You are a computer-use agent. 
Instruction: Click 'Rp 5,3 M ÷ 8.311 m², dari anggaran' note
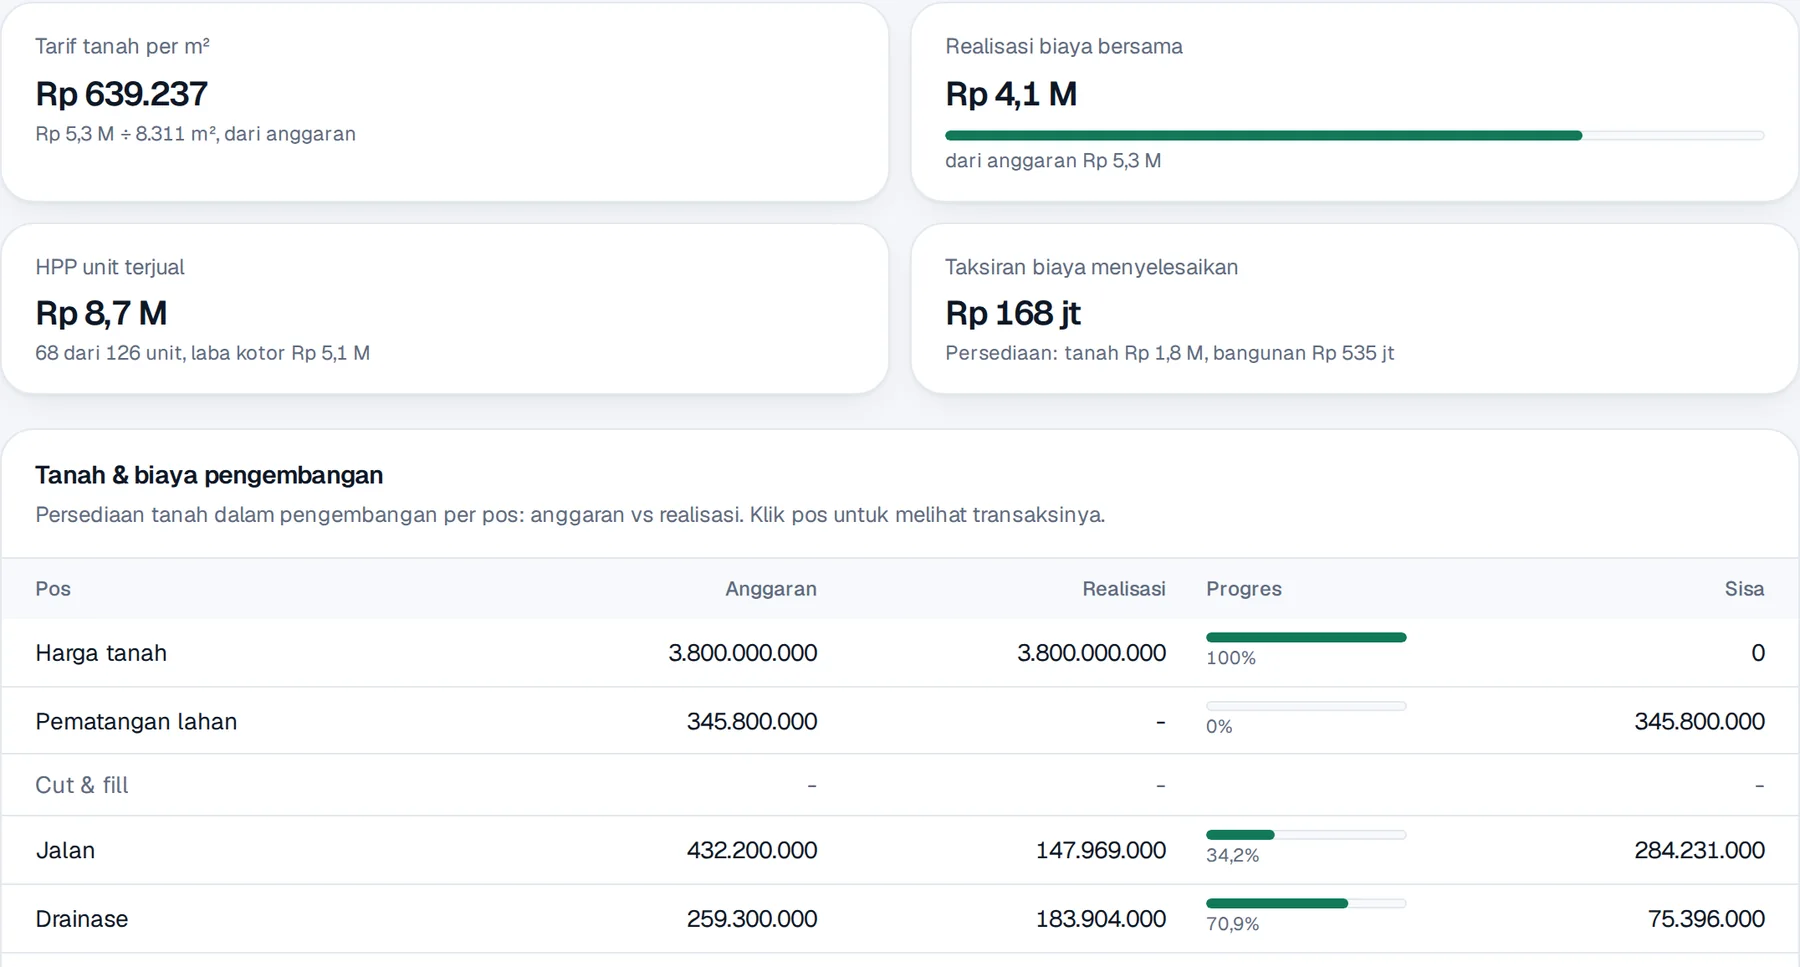195,134
